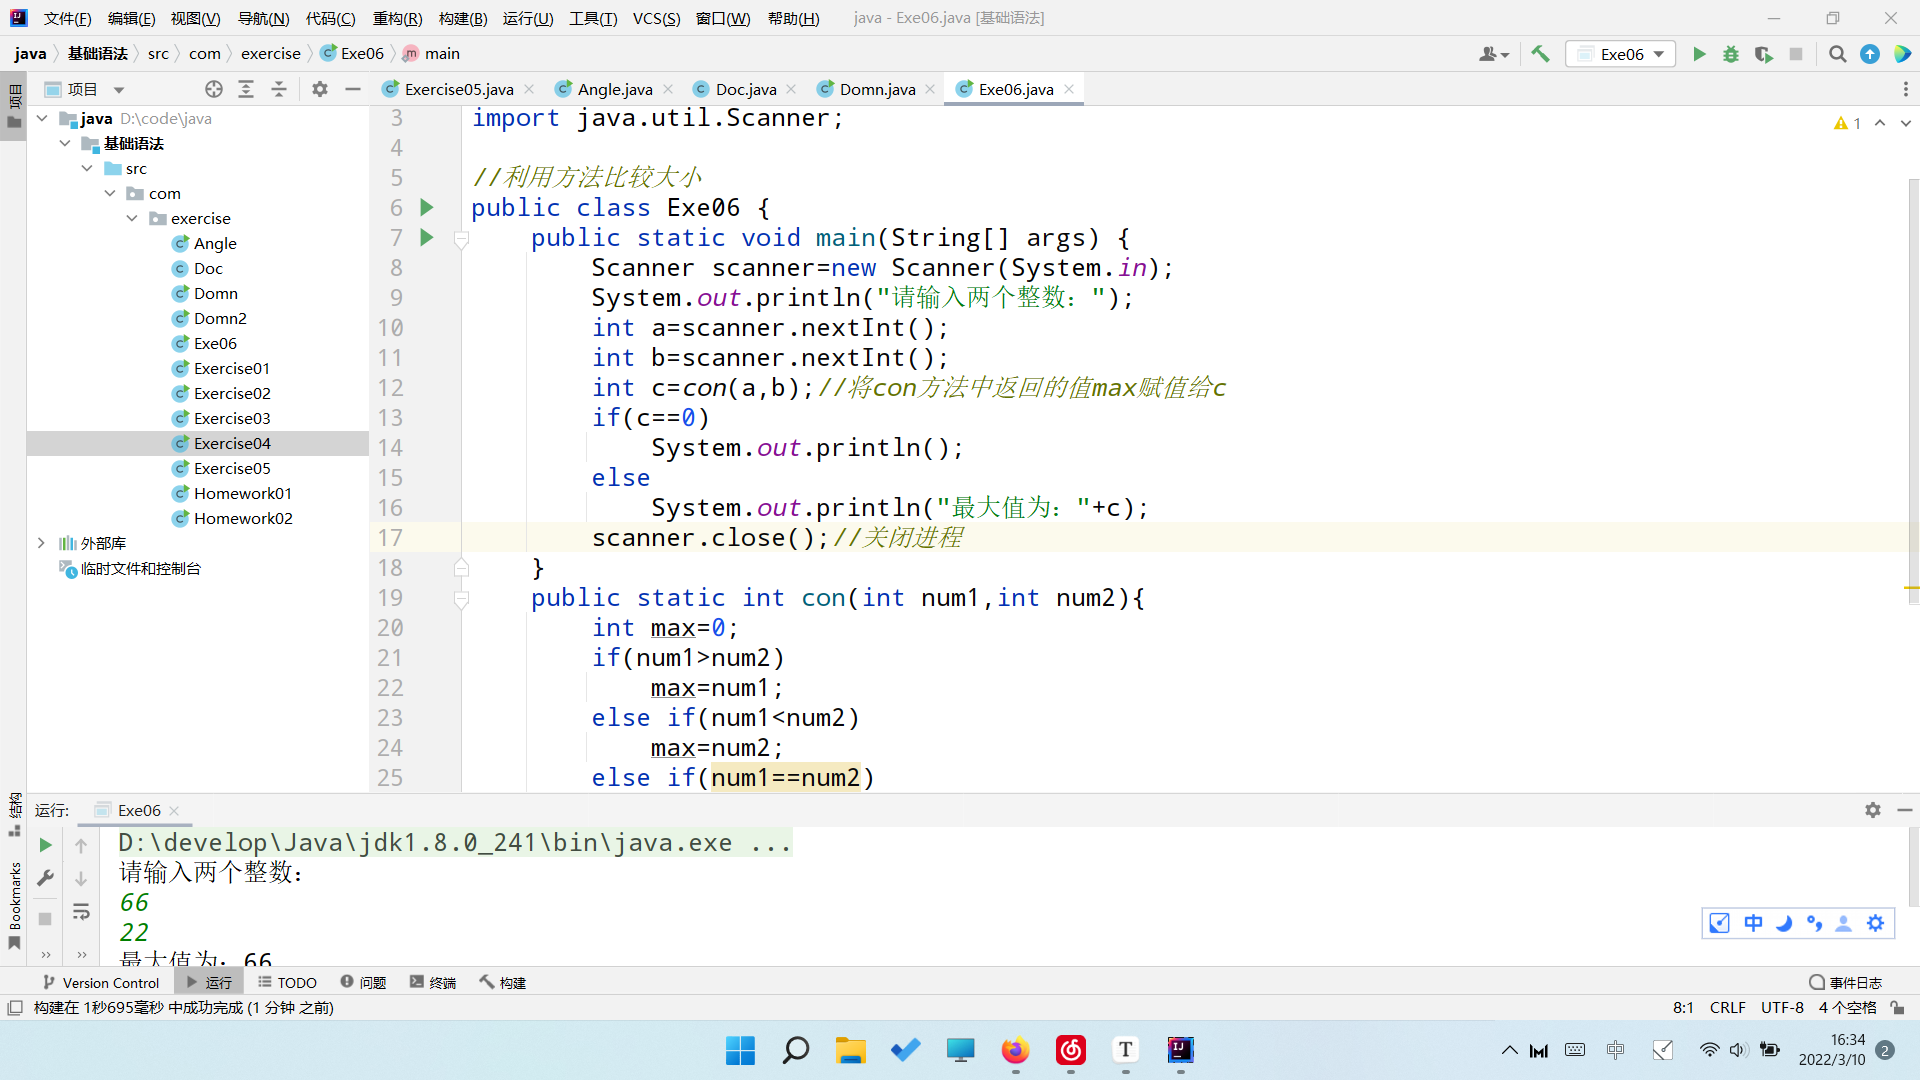
Task: Rerun Exe06 in the Run console
Action: pyautogui.click(x=45, y=845)
